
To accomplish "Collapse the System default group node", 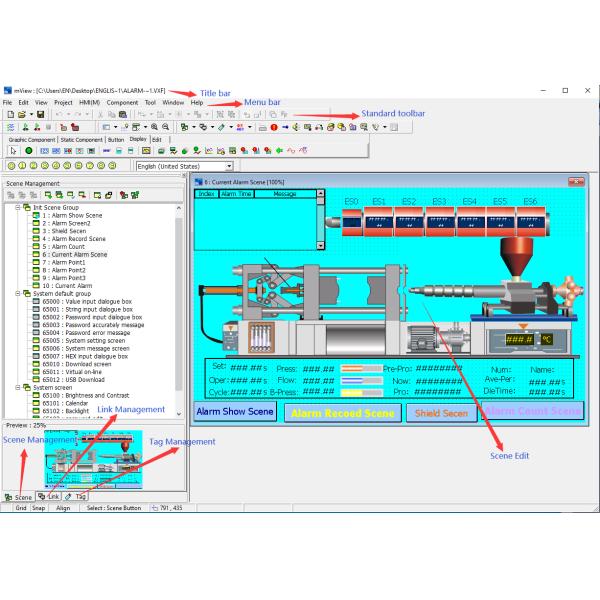I will 17,294.
